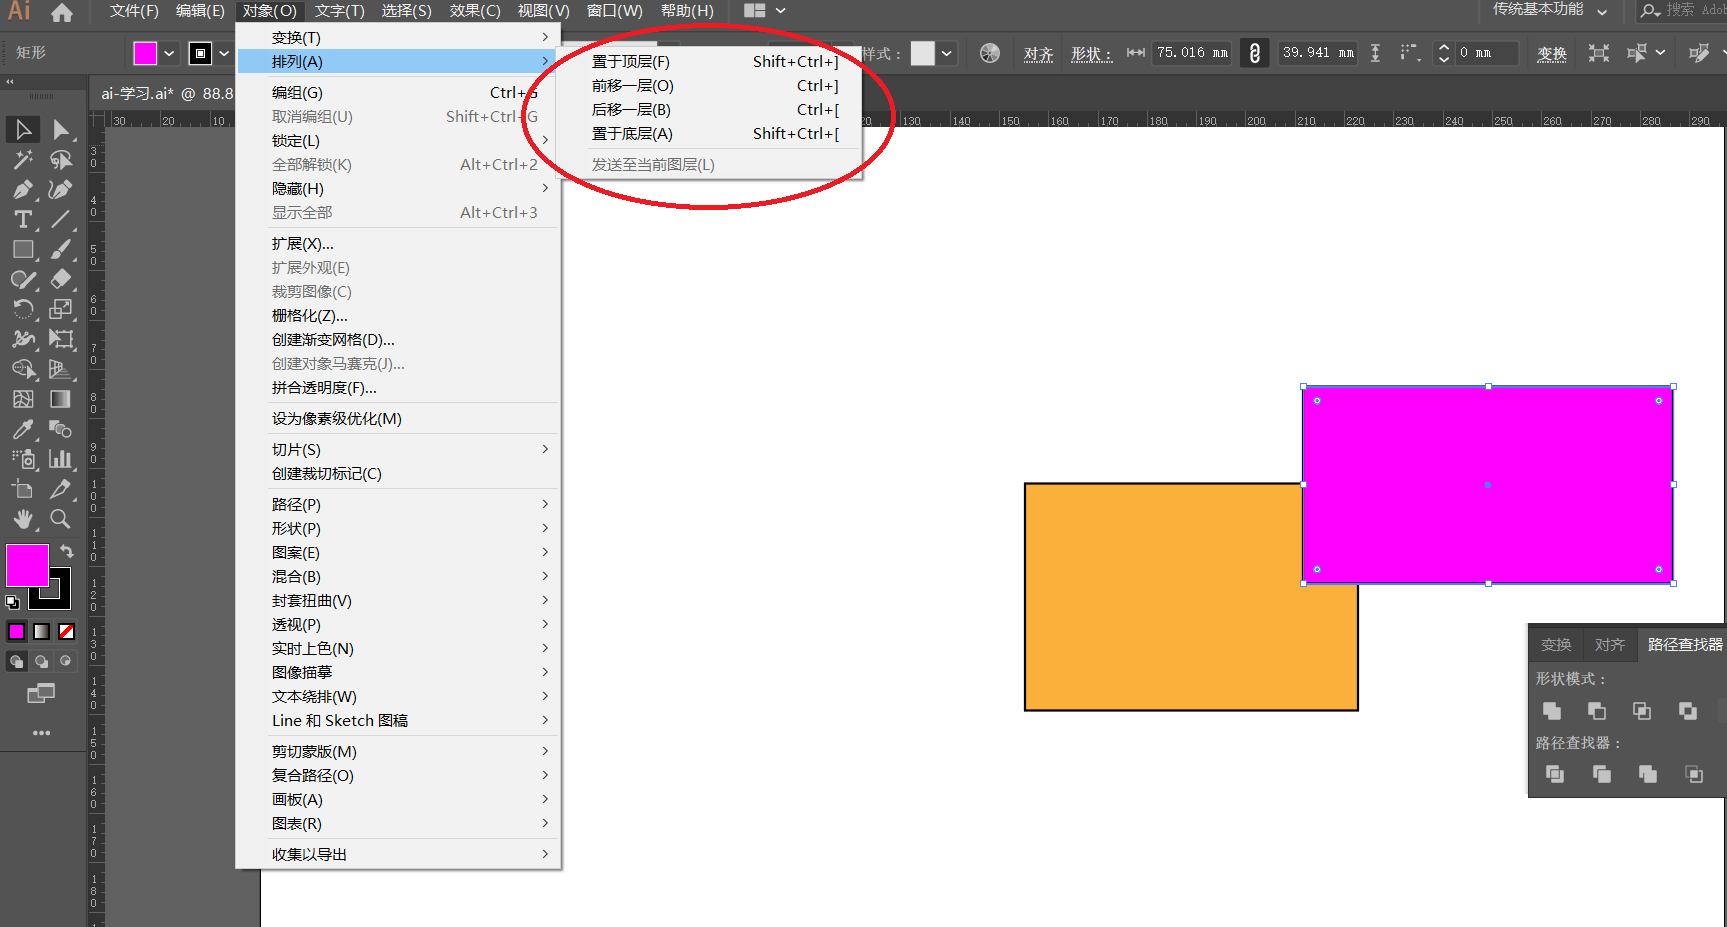Enable Draw Behind mode
This screenshot has width=1727, height=927.
[41, 661]
